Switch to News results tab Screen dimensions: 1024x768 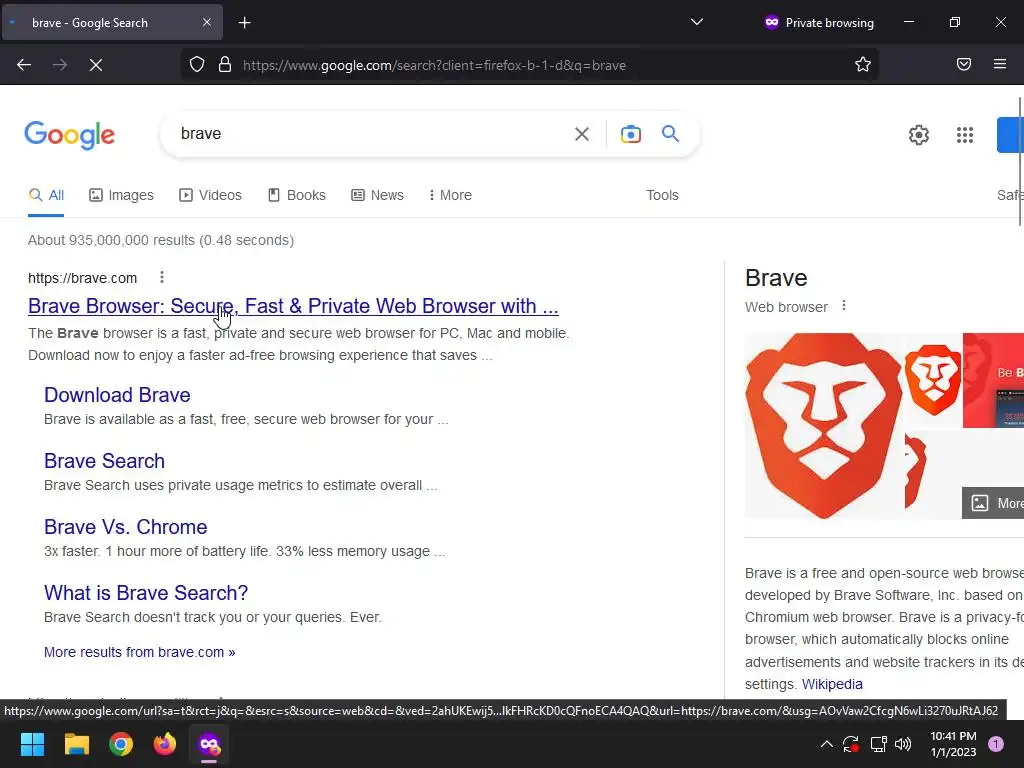click(x=377, y=195)
